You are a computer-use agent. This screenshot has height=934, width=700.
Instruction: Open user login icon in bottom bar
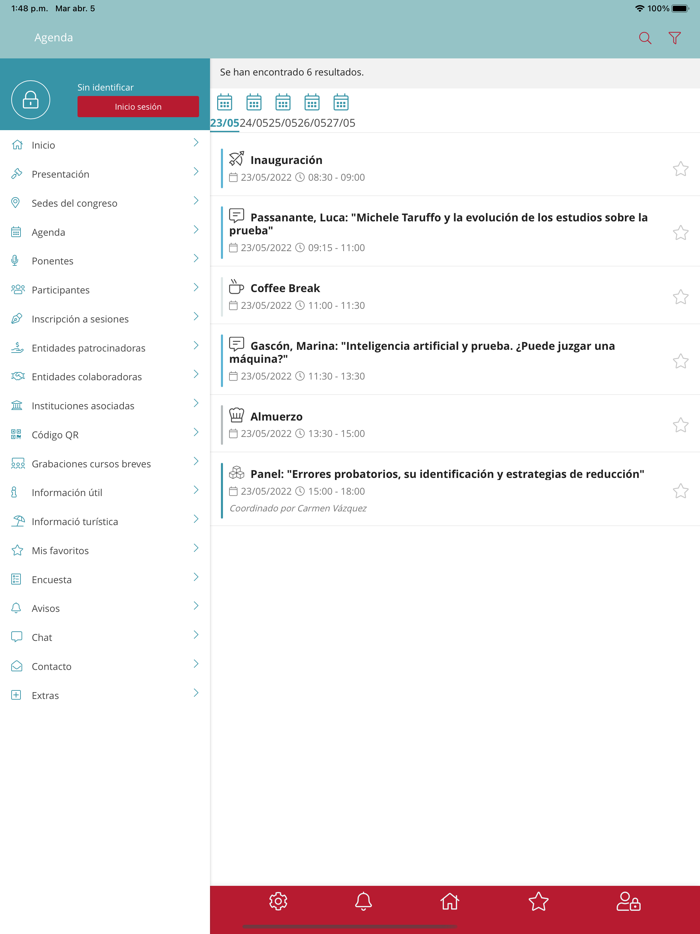[x=628, y=901]
